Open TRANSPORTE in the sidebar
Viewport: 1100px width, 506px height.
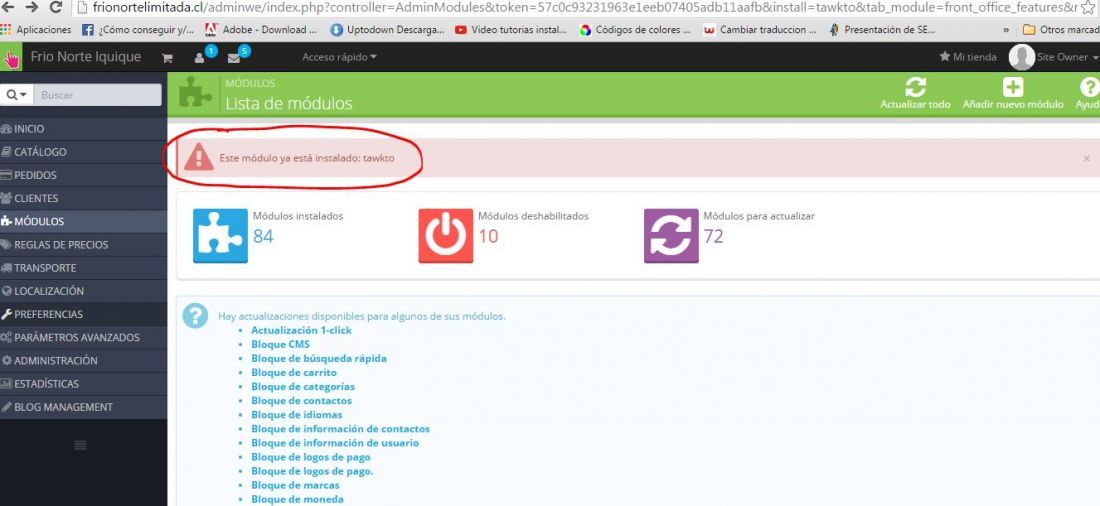(83, 268)
